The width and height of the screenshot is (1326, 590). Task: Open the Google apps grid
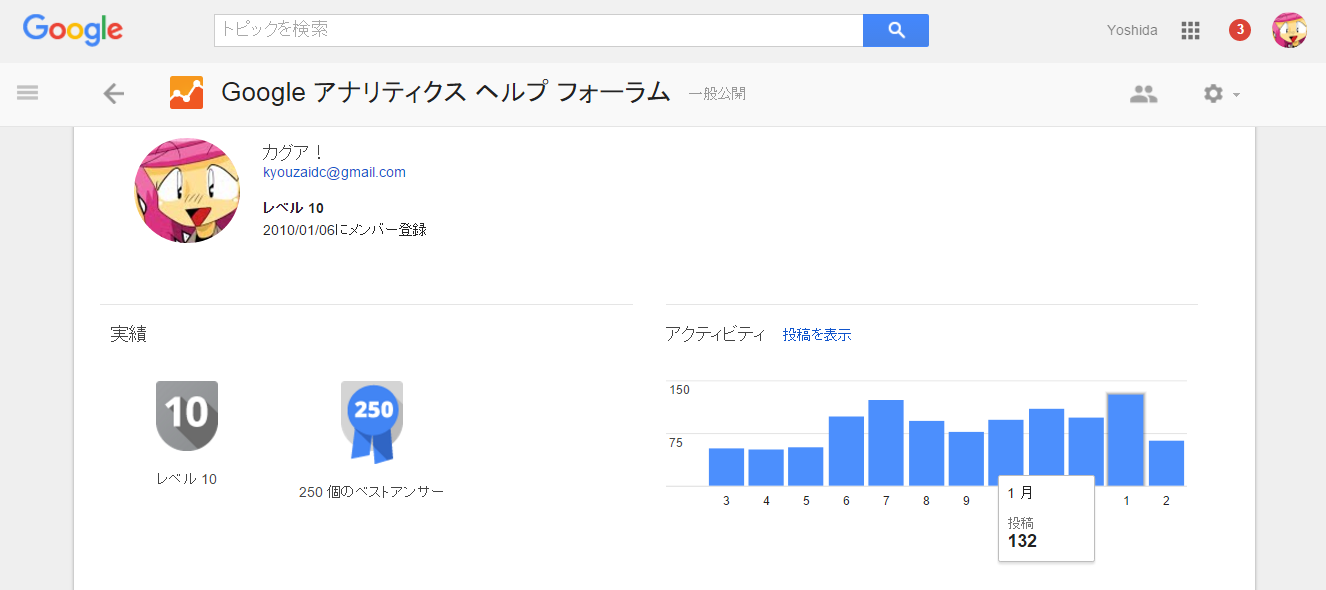(1190, 30)
